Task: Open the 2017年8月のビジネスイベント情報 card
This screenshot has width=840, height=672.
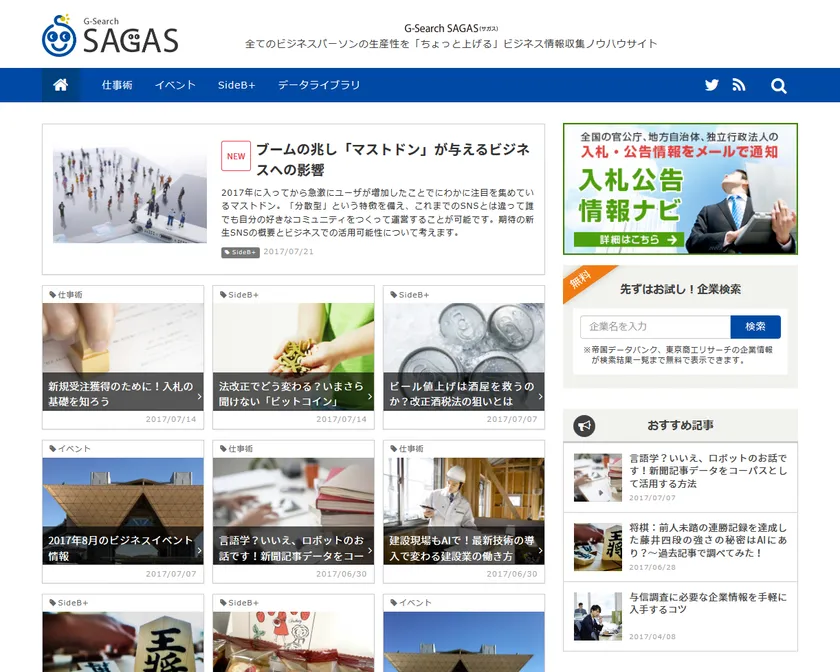Action: tap(122, 547)
